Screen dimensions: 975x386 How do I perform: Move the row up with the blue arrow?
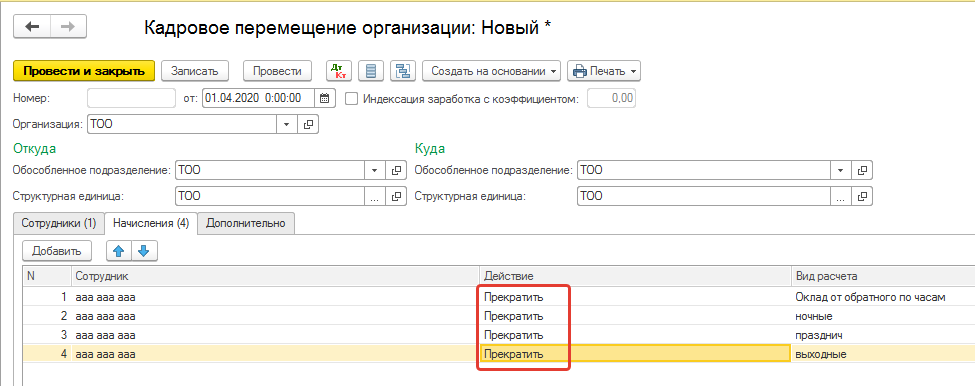point(119,251)
